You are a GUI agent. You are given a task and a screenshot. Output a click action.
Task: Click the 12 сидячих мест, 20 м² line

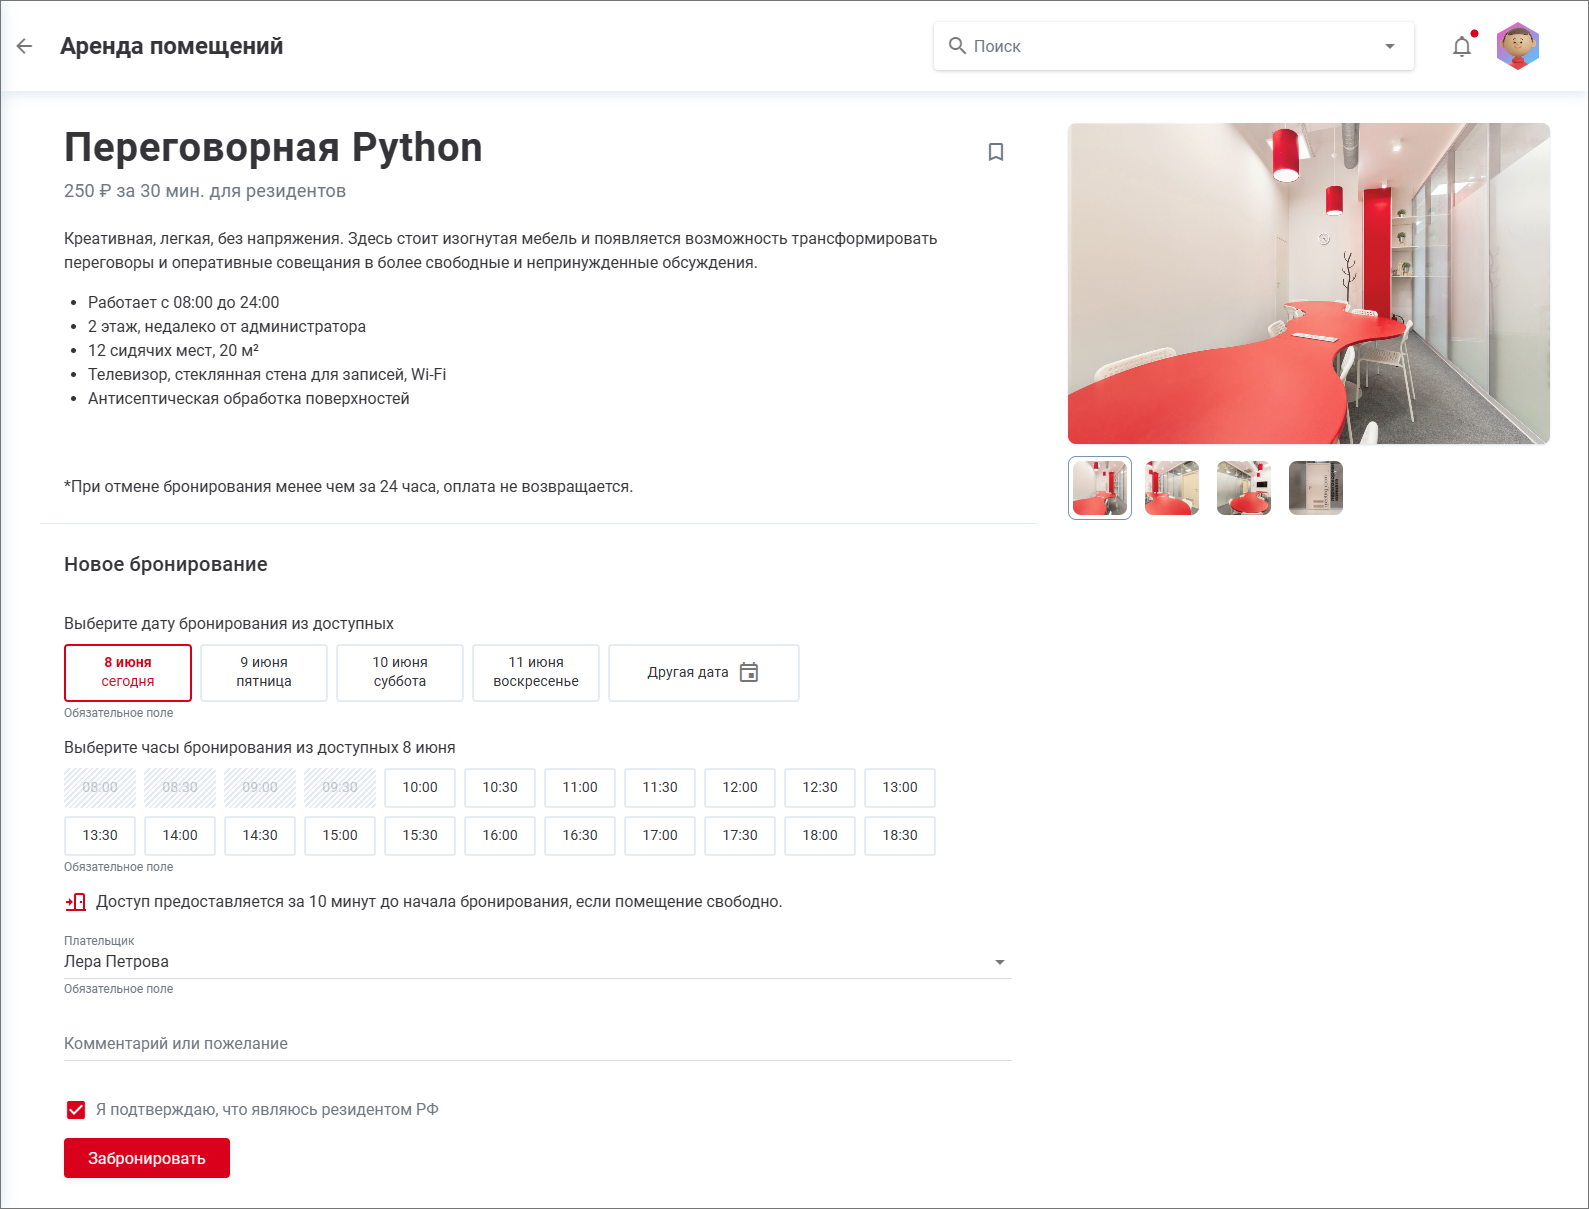[173, 350]
